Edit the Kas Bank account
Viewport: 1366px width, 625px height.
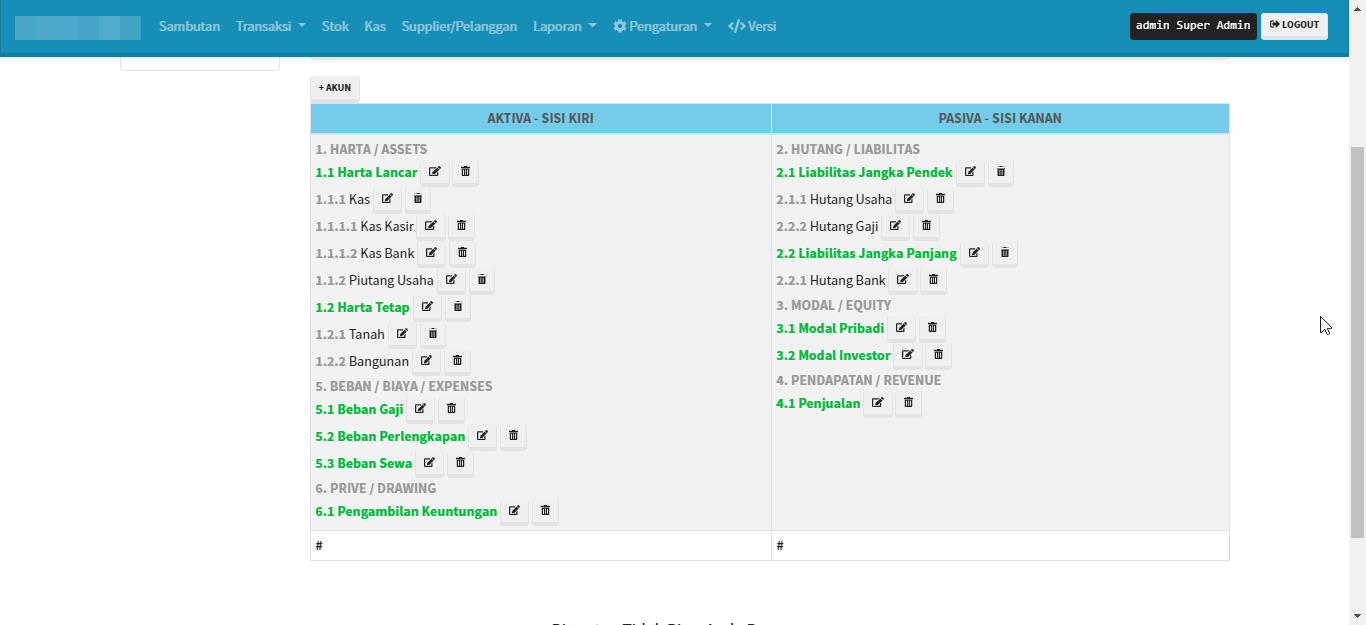[431, 253]
